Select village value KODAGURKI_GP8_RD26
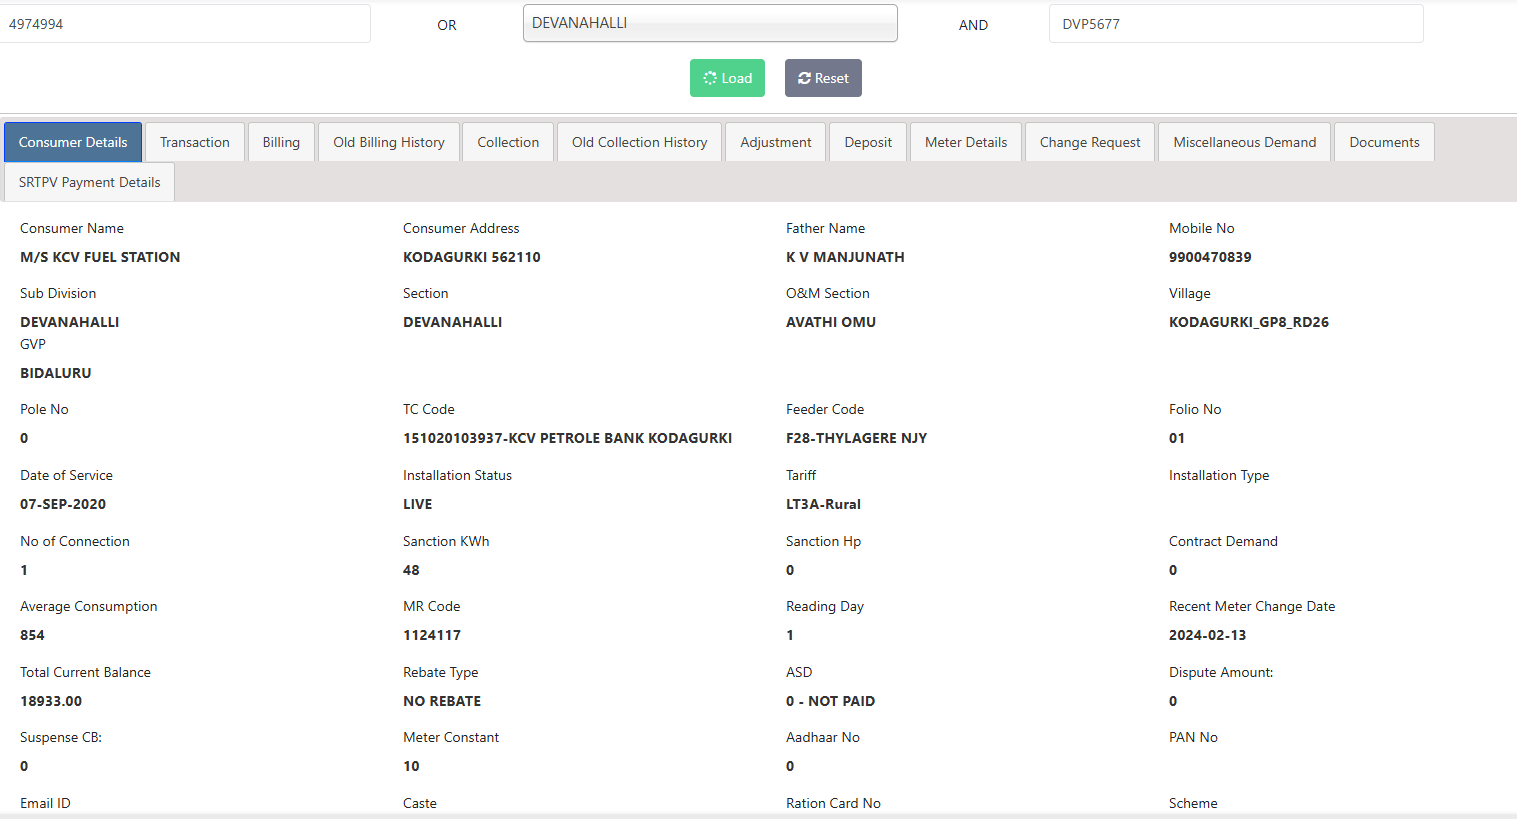Viewport: 1517px width, 819px height. click(x=1249, y=322)
